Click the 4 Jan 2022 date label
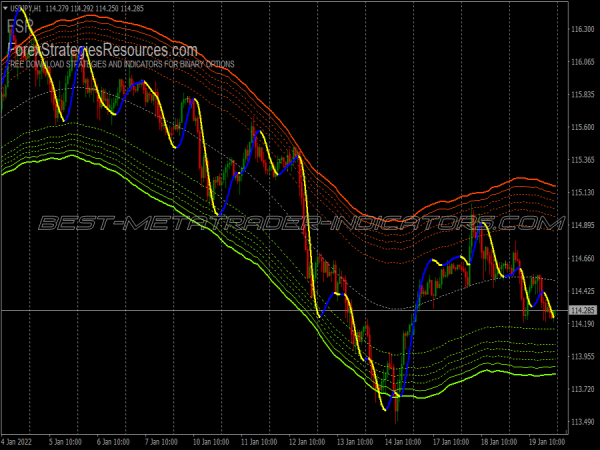Screen dimensions: 600x450 tap(17, 442)
